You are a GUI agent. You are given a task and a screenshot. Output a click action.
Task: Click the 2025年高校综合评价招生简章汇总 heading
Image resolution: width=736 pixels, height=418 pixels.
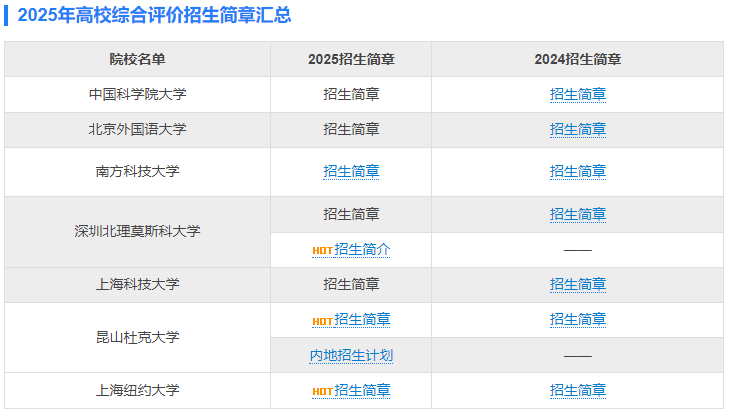point(154,15)
